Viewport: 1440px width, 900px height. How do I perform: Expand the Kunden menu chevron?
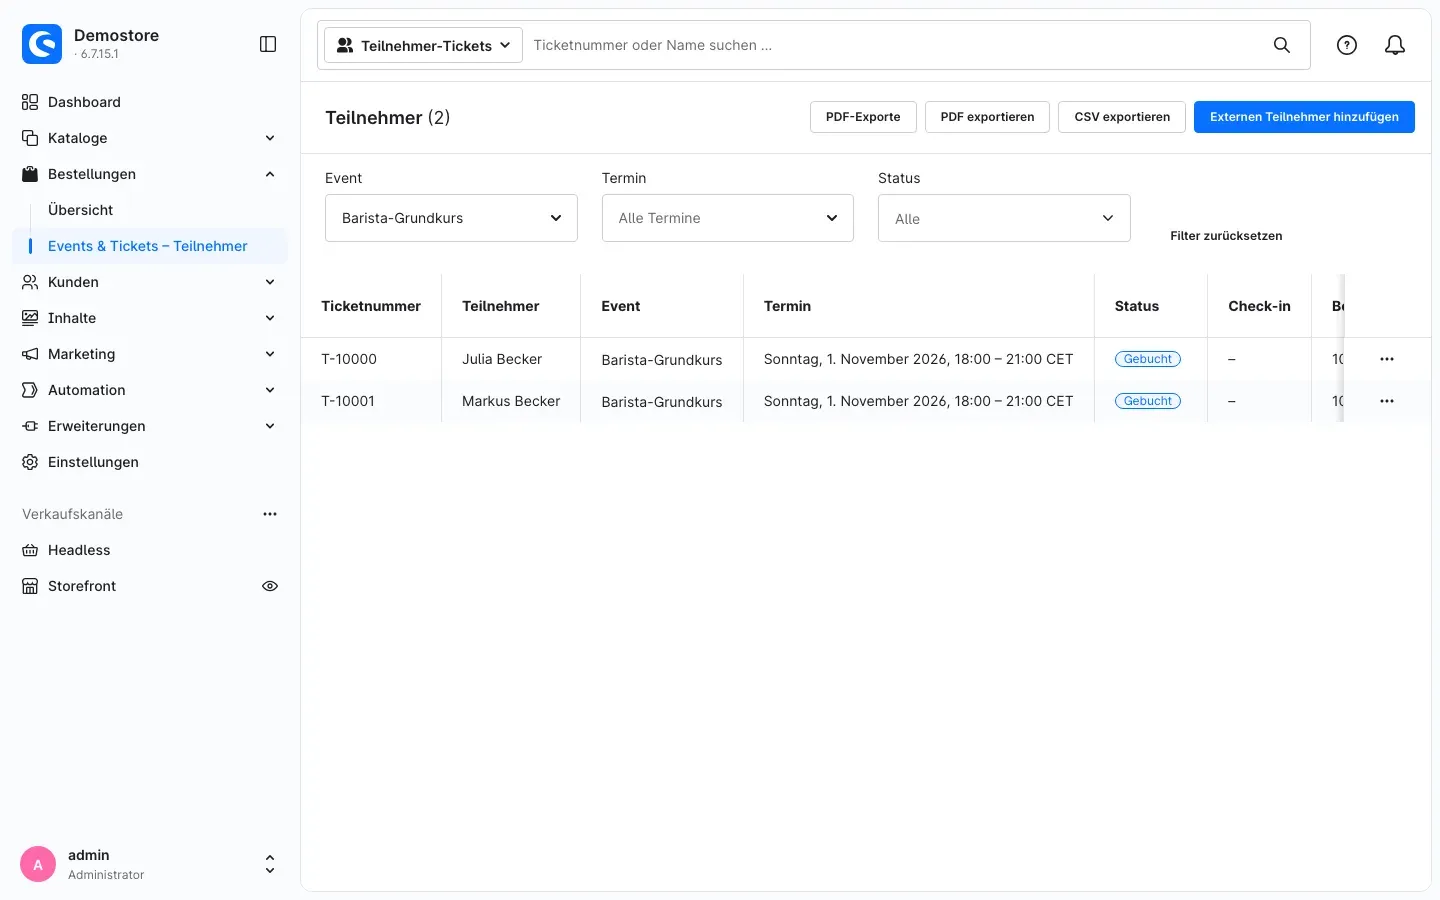tap(270, 282)
